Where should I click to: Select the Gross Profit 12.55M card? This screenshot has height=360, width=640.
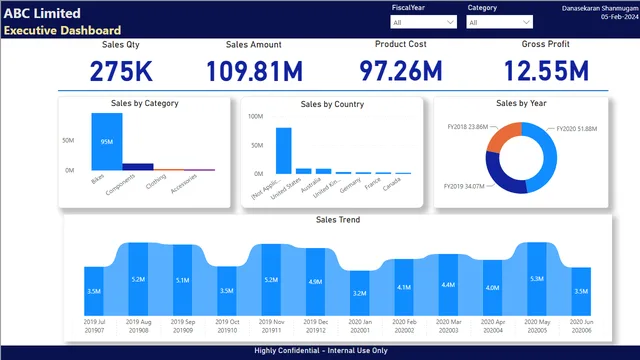click(x=546, y=62)
